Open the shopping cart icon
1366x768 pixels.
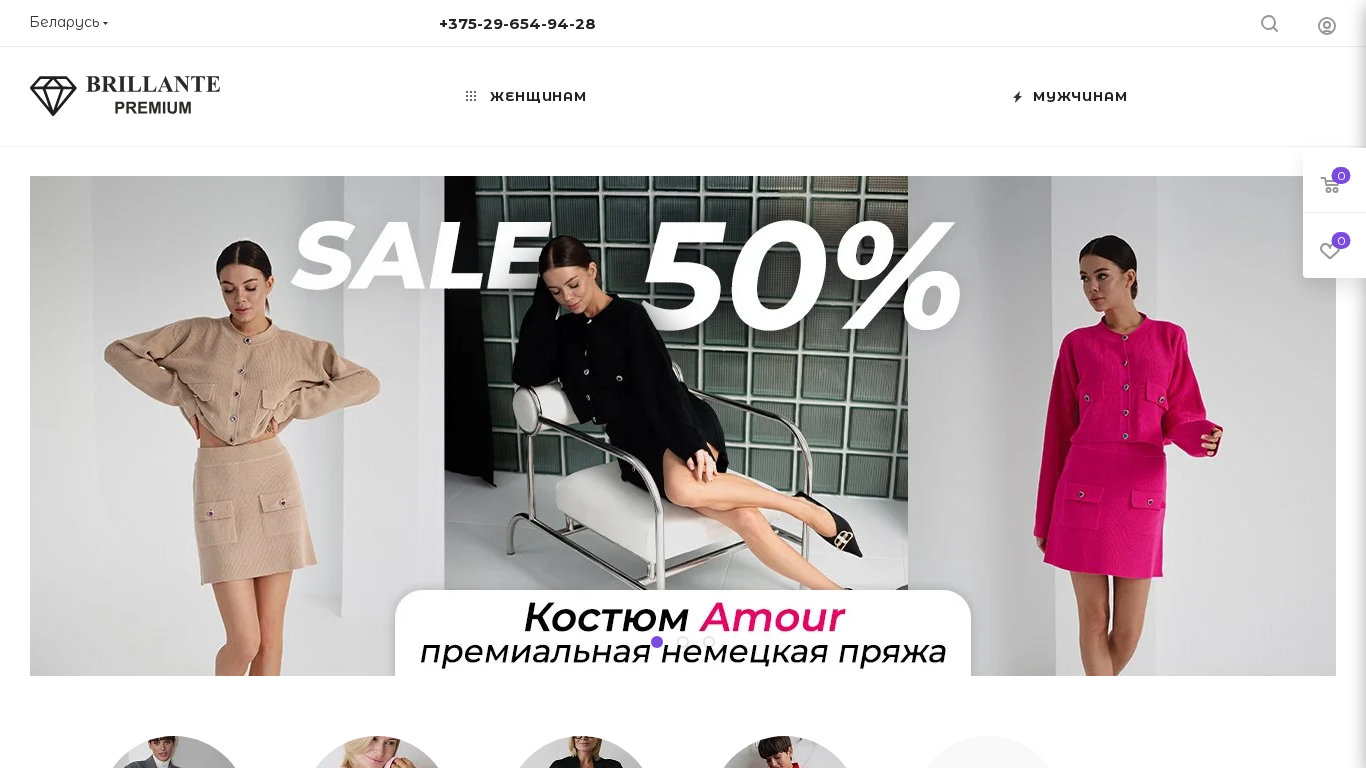pyautogui.click(x=1330, y=185)
